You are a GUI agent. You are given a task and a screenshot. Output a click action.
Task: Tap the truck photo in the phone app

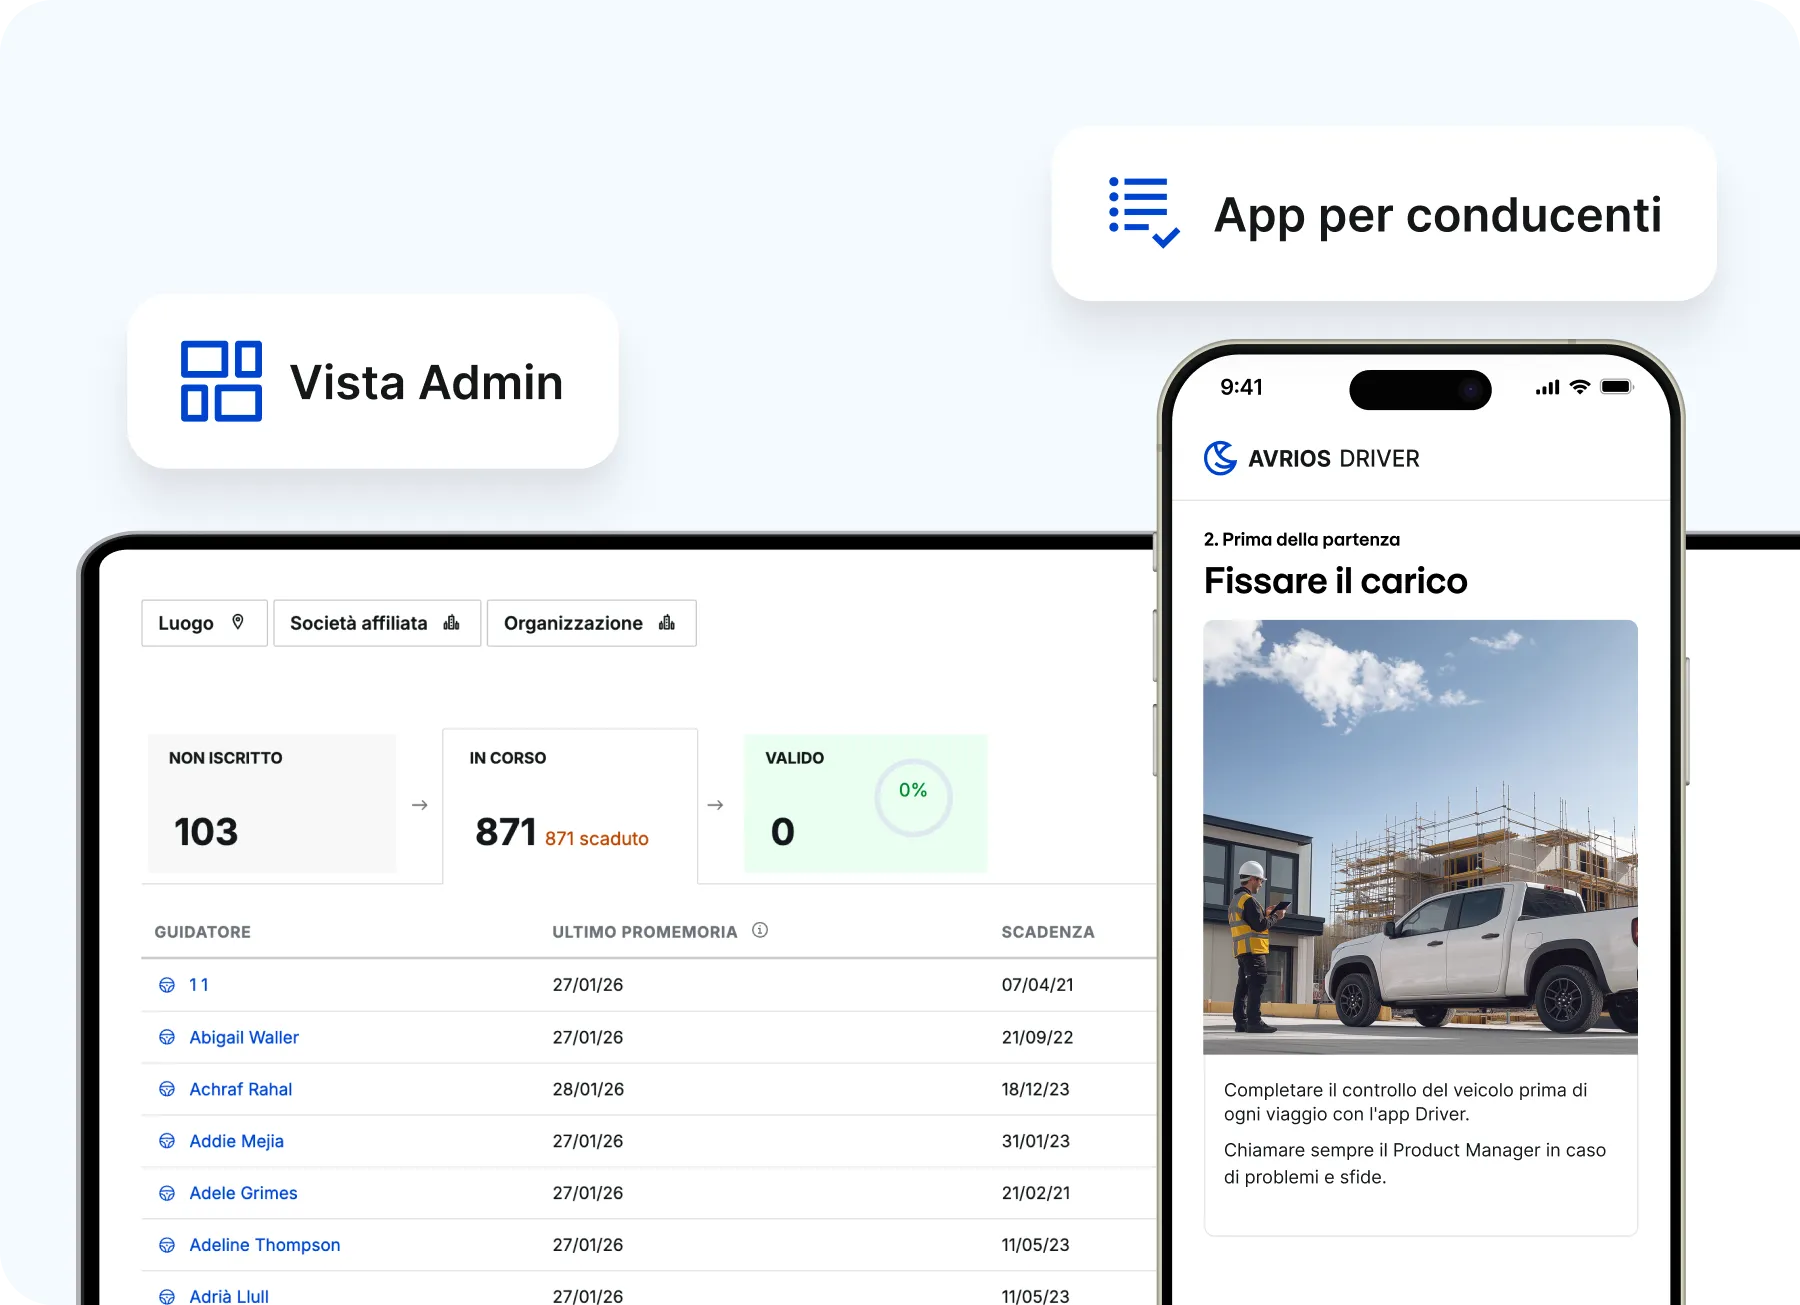tap(1420, 837)
